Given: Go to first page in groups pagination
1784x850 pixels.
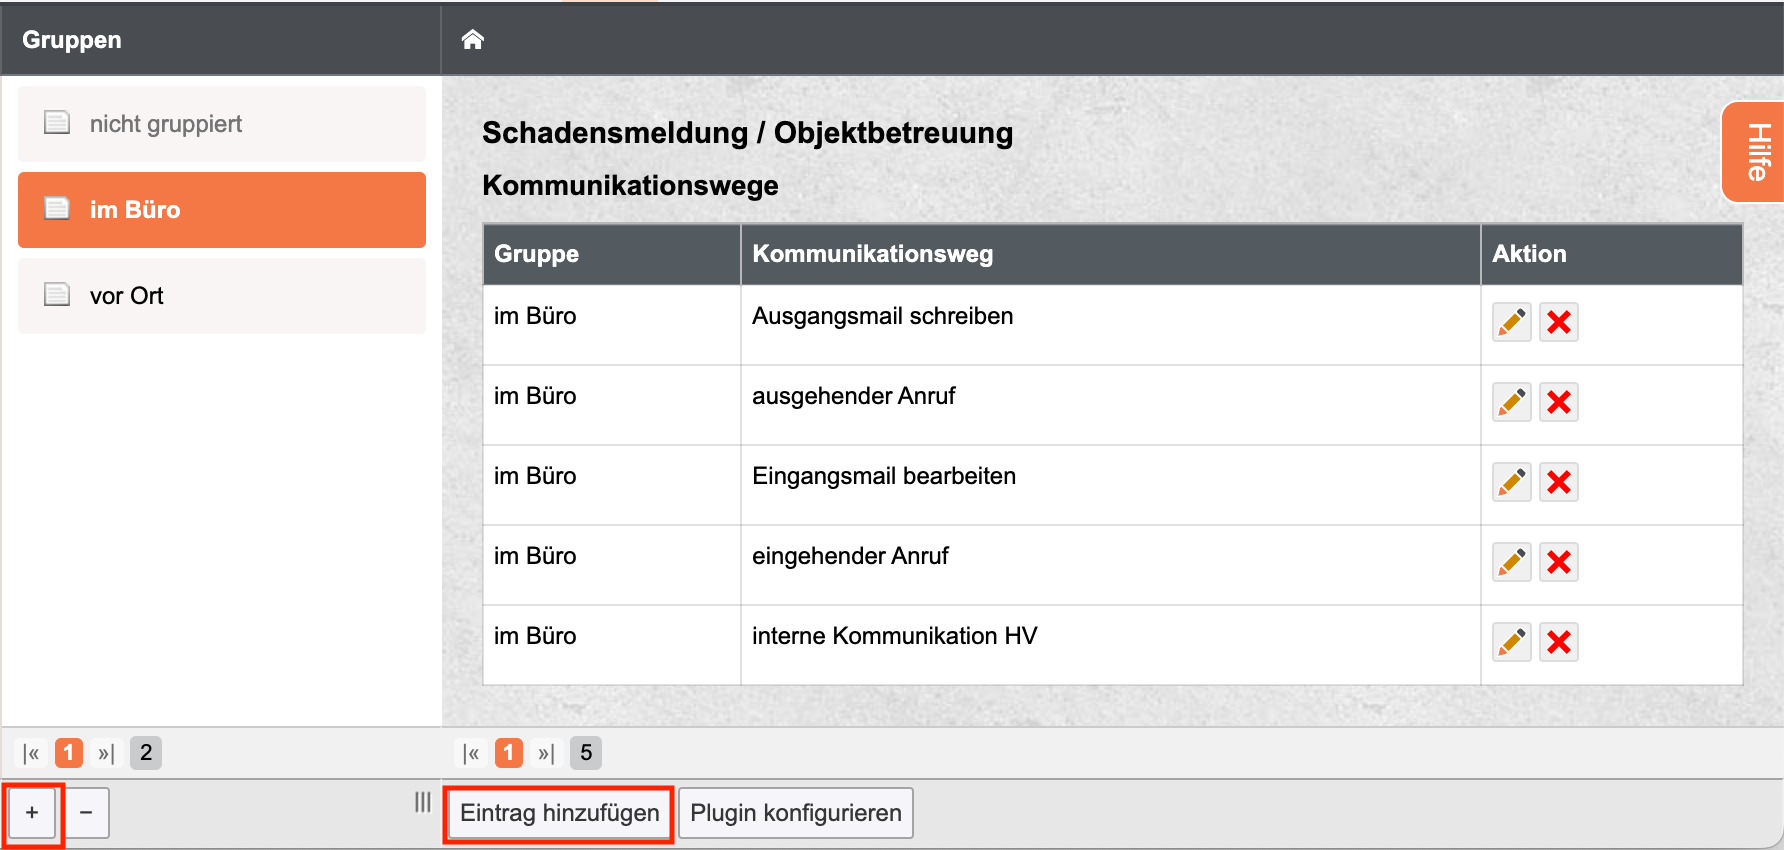Looking at the screenshot, I should [31, 753].
